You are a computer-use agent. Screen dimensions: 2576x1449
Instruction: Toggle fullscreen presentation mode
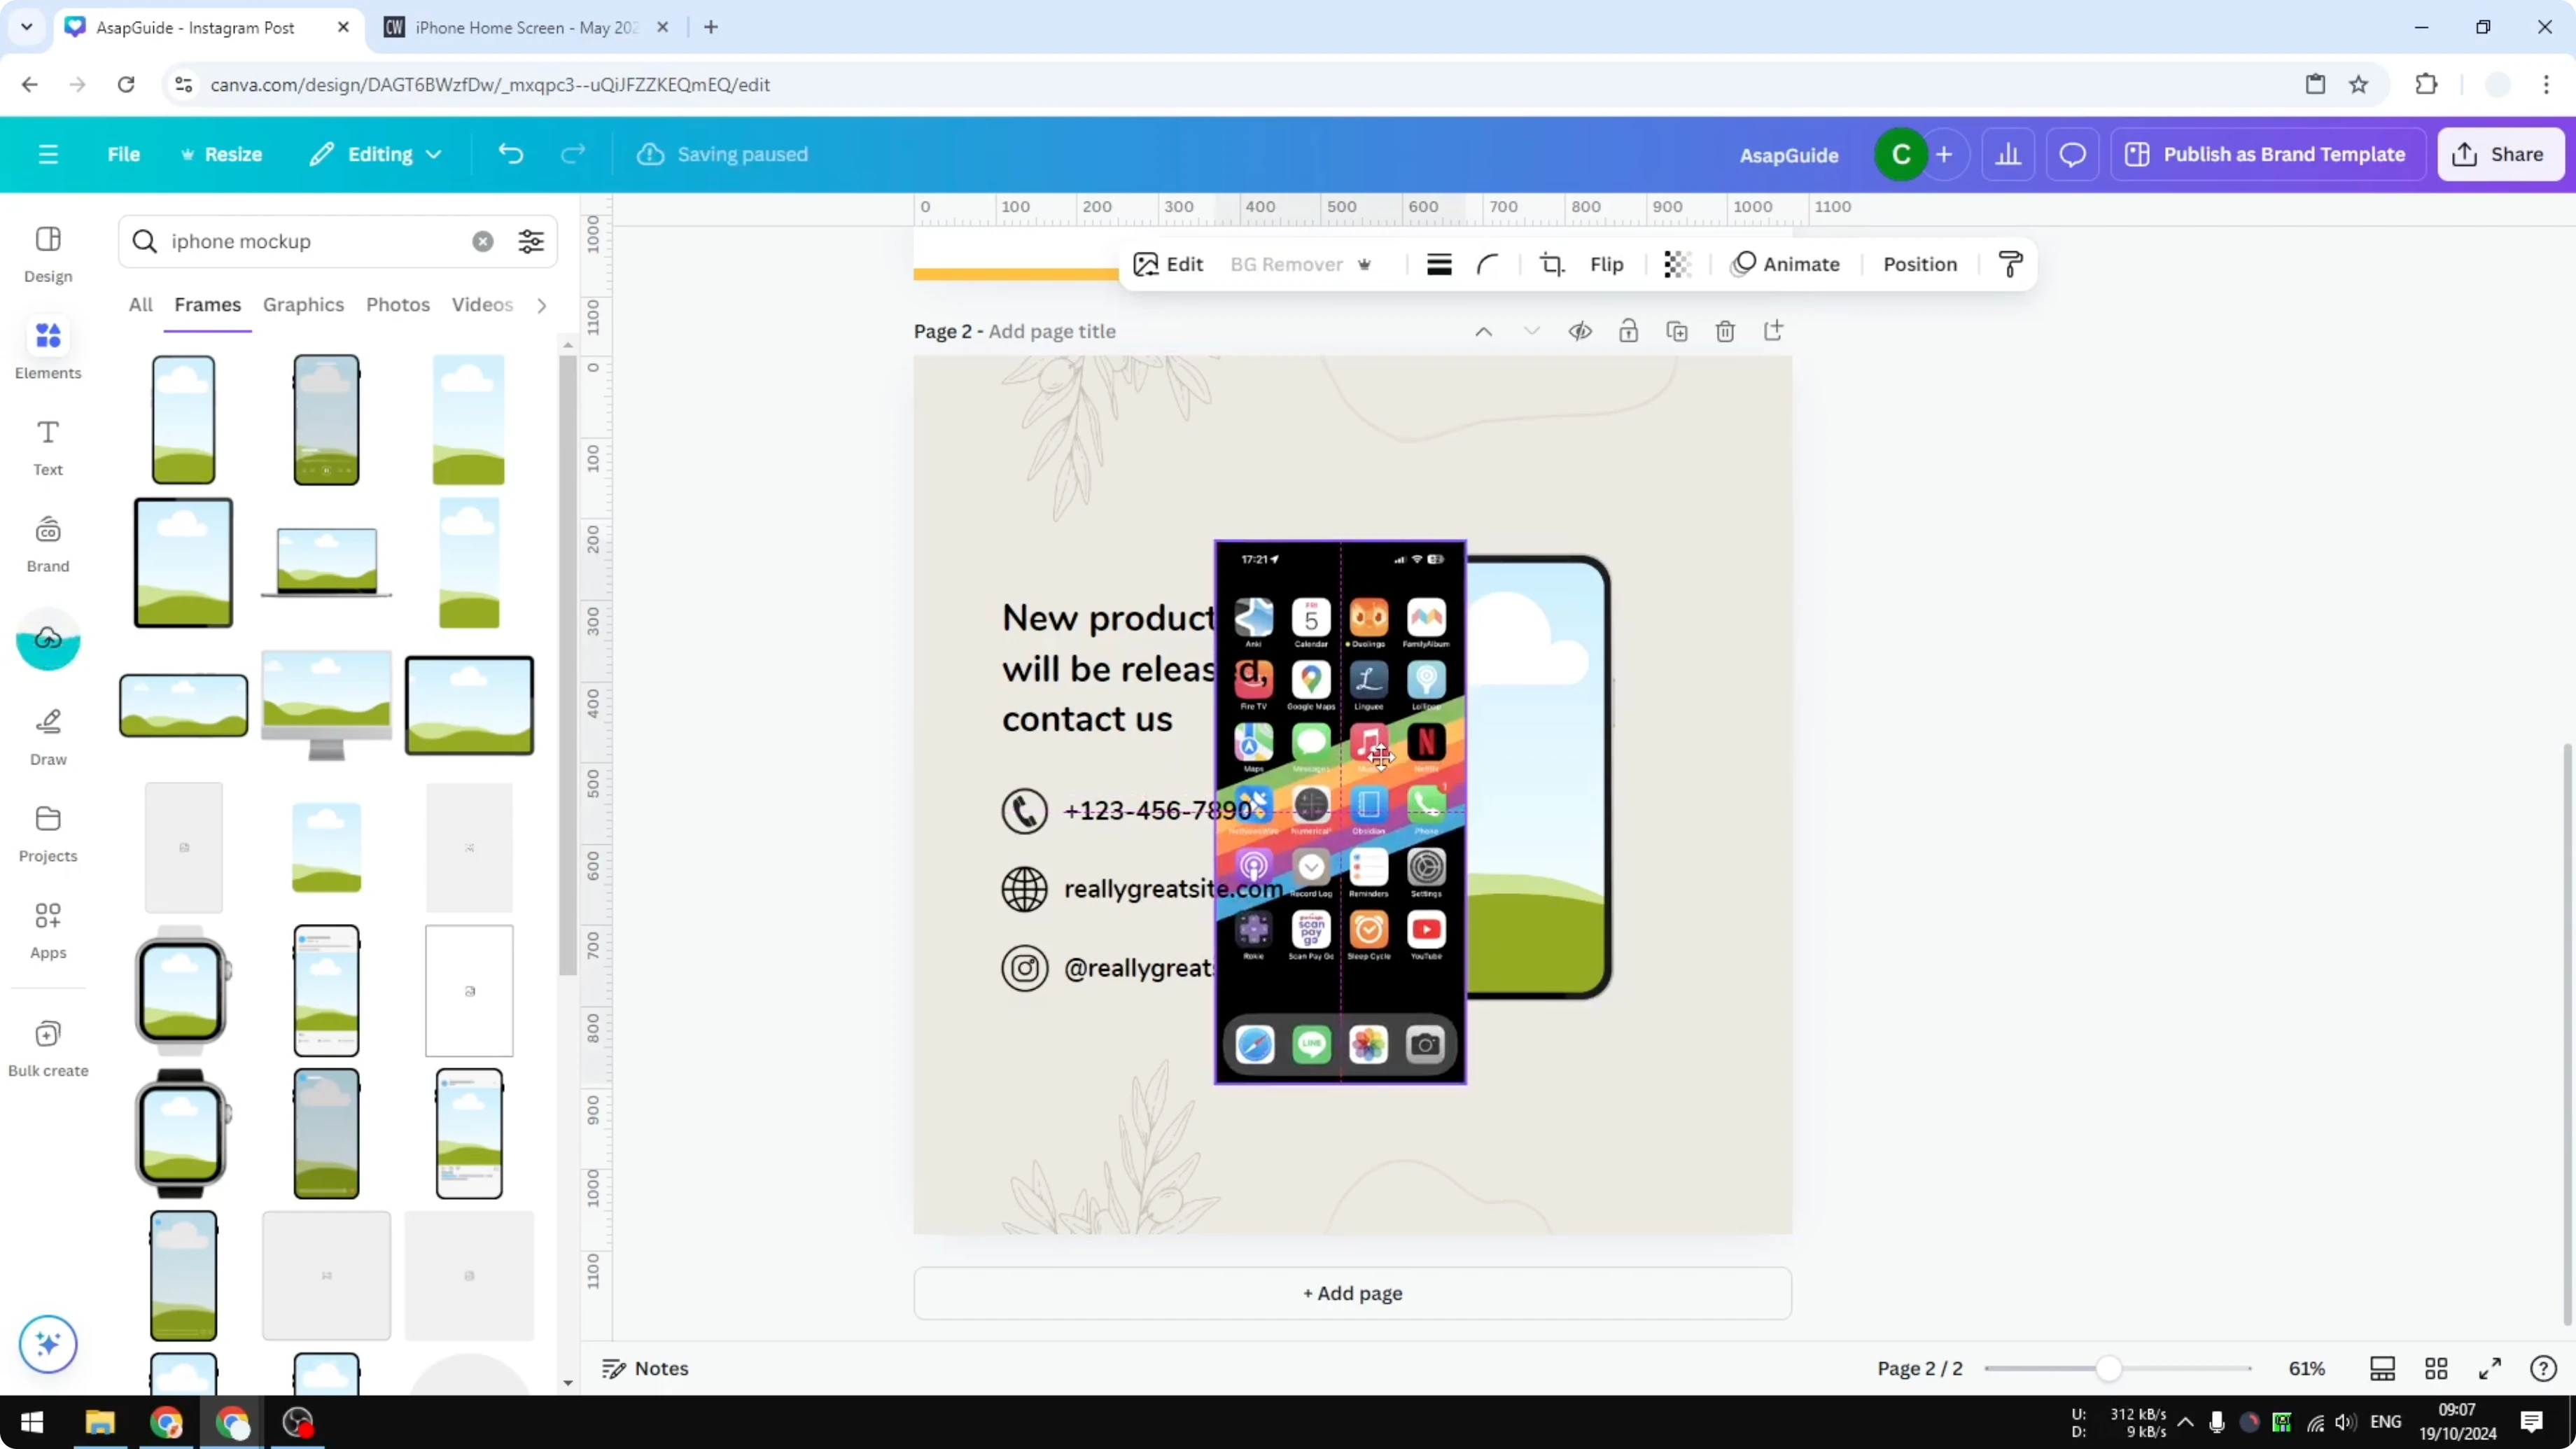tap(2490, 1368)
